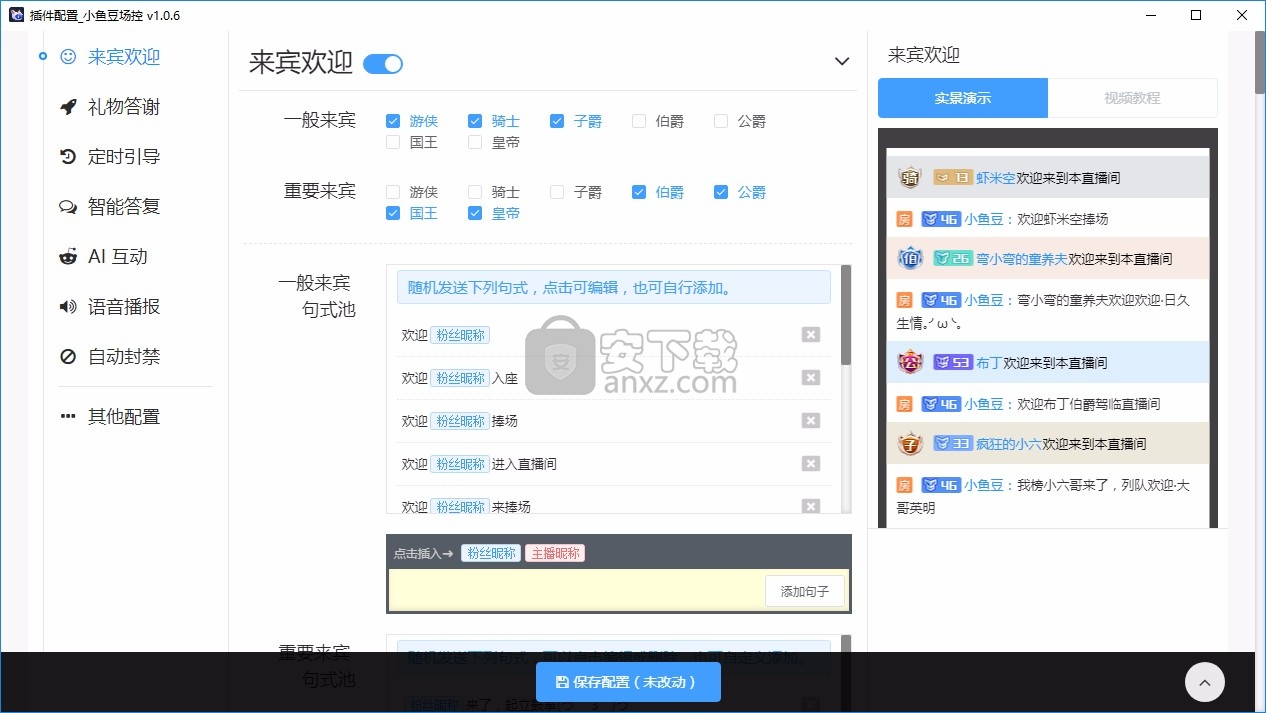The height and width of the screenshot is (713, 1266).
Task: Check 伯爵 under 一般来宾
Action: (639, 121)
